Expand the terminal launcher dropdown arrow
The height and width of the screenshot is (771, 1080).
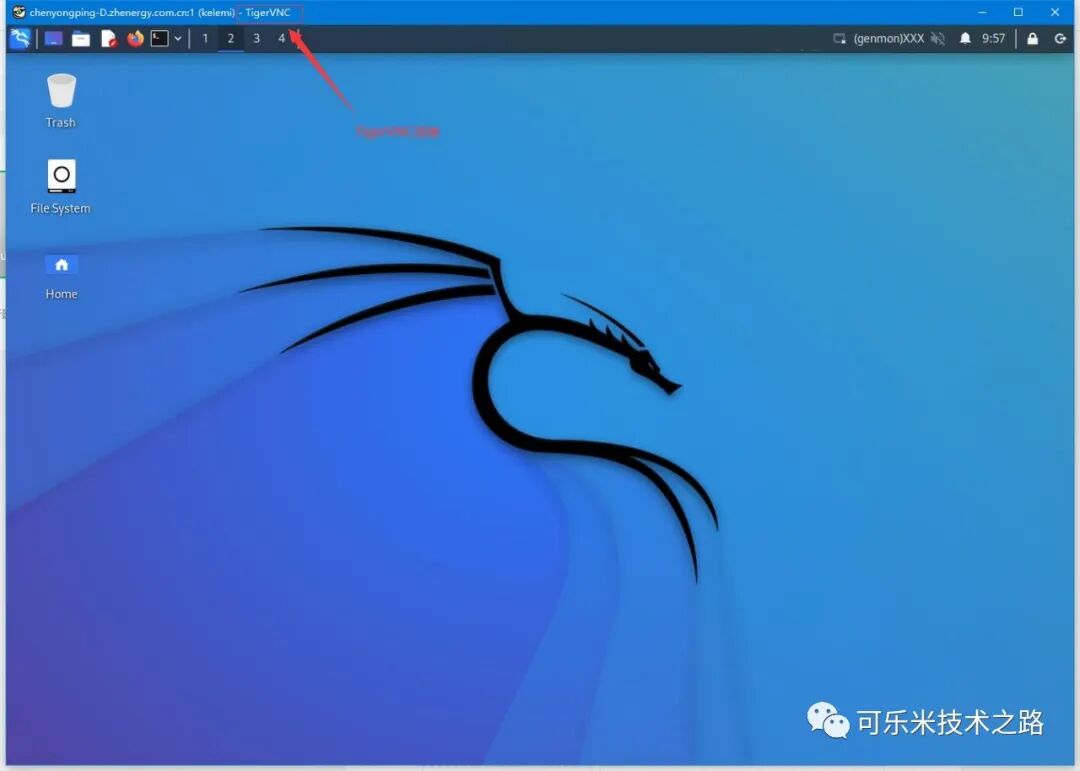point(178,39)
